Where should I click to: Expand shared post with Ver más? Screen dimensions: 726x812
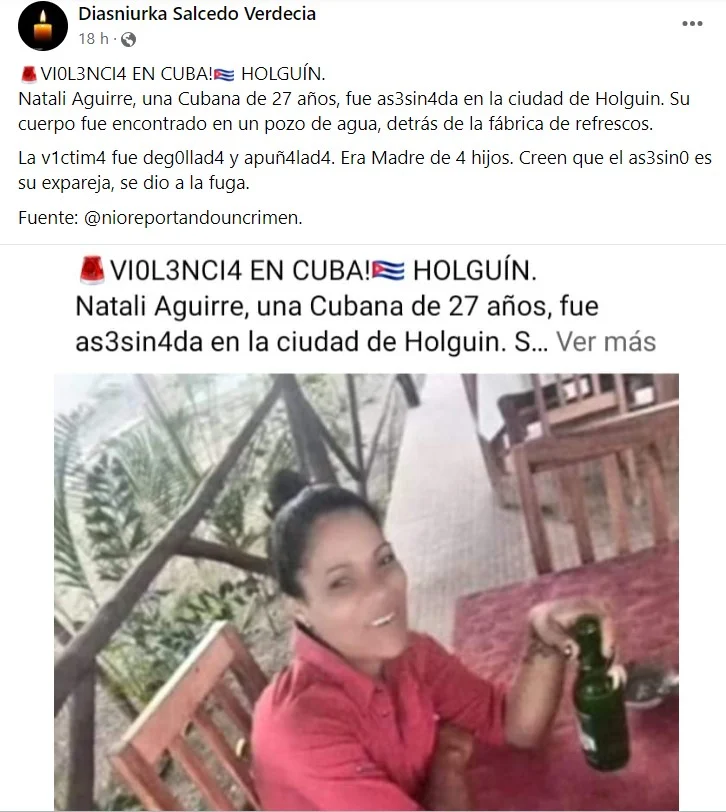point(606,342)
